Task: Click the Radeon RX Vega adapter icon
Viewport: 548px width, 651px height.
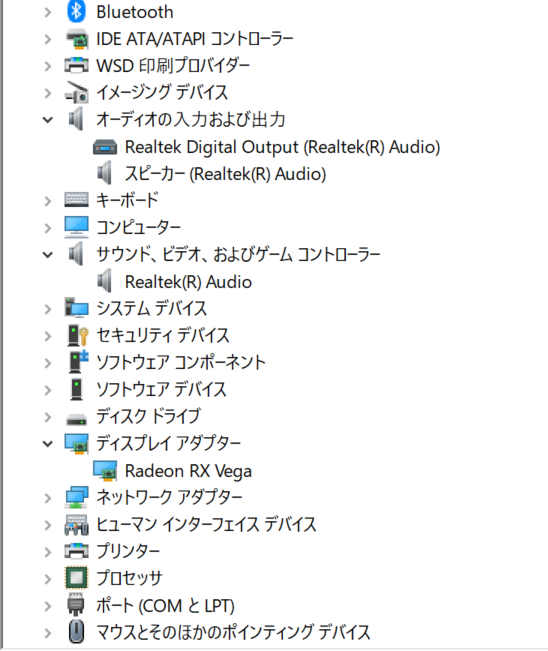Action: [x=105, y=470]
